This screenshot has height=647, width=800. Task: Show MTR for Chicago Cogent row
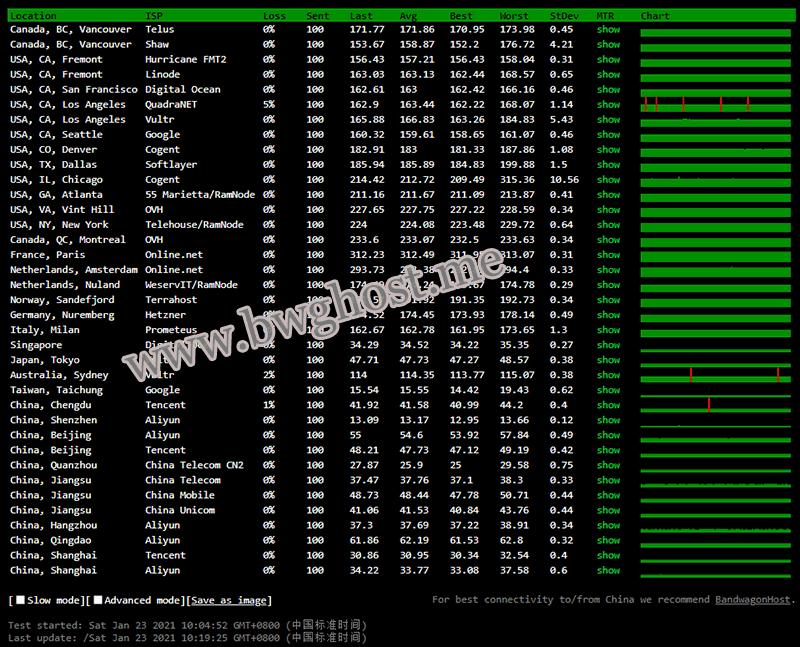(608, 180)
